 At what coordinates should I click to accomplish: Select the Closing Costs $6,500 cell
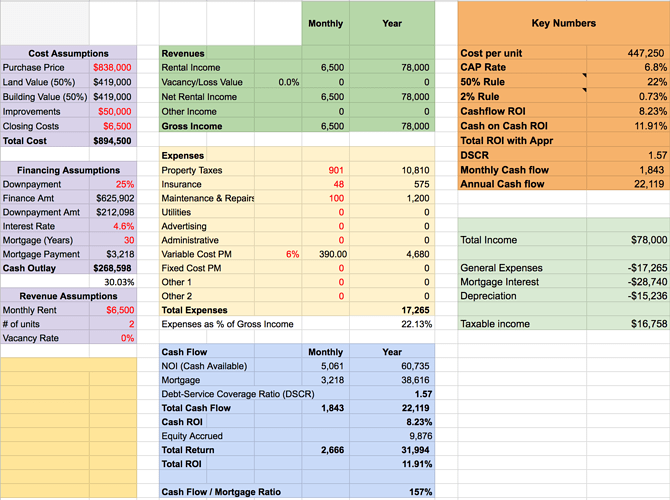click(x=112, y=126)
